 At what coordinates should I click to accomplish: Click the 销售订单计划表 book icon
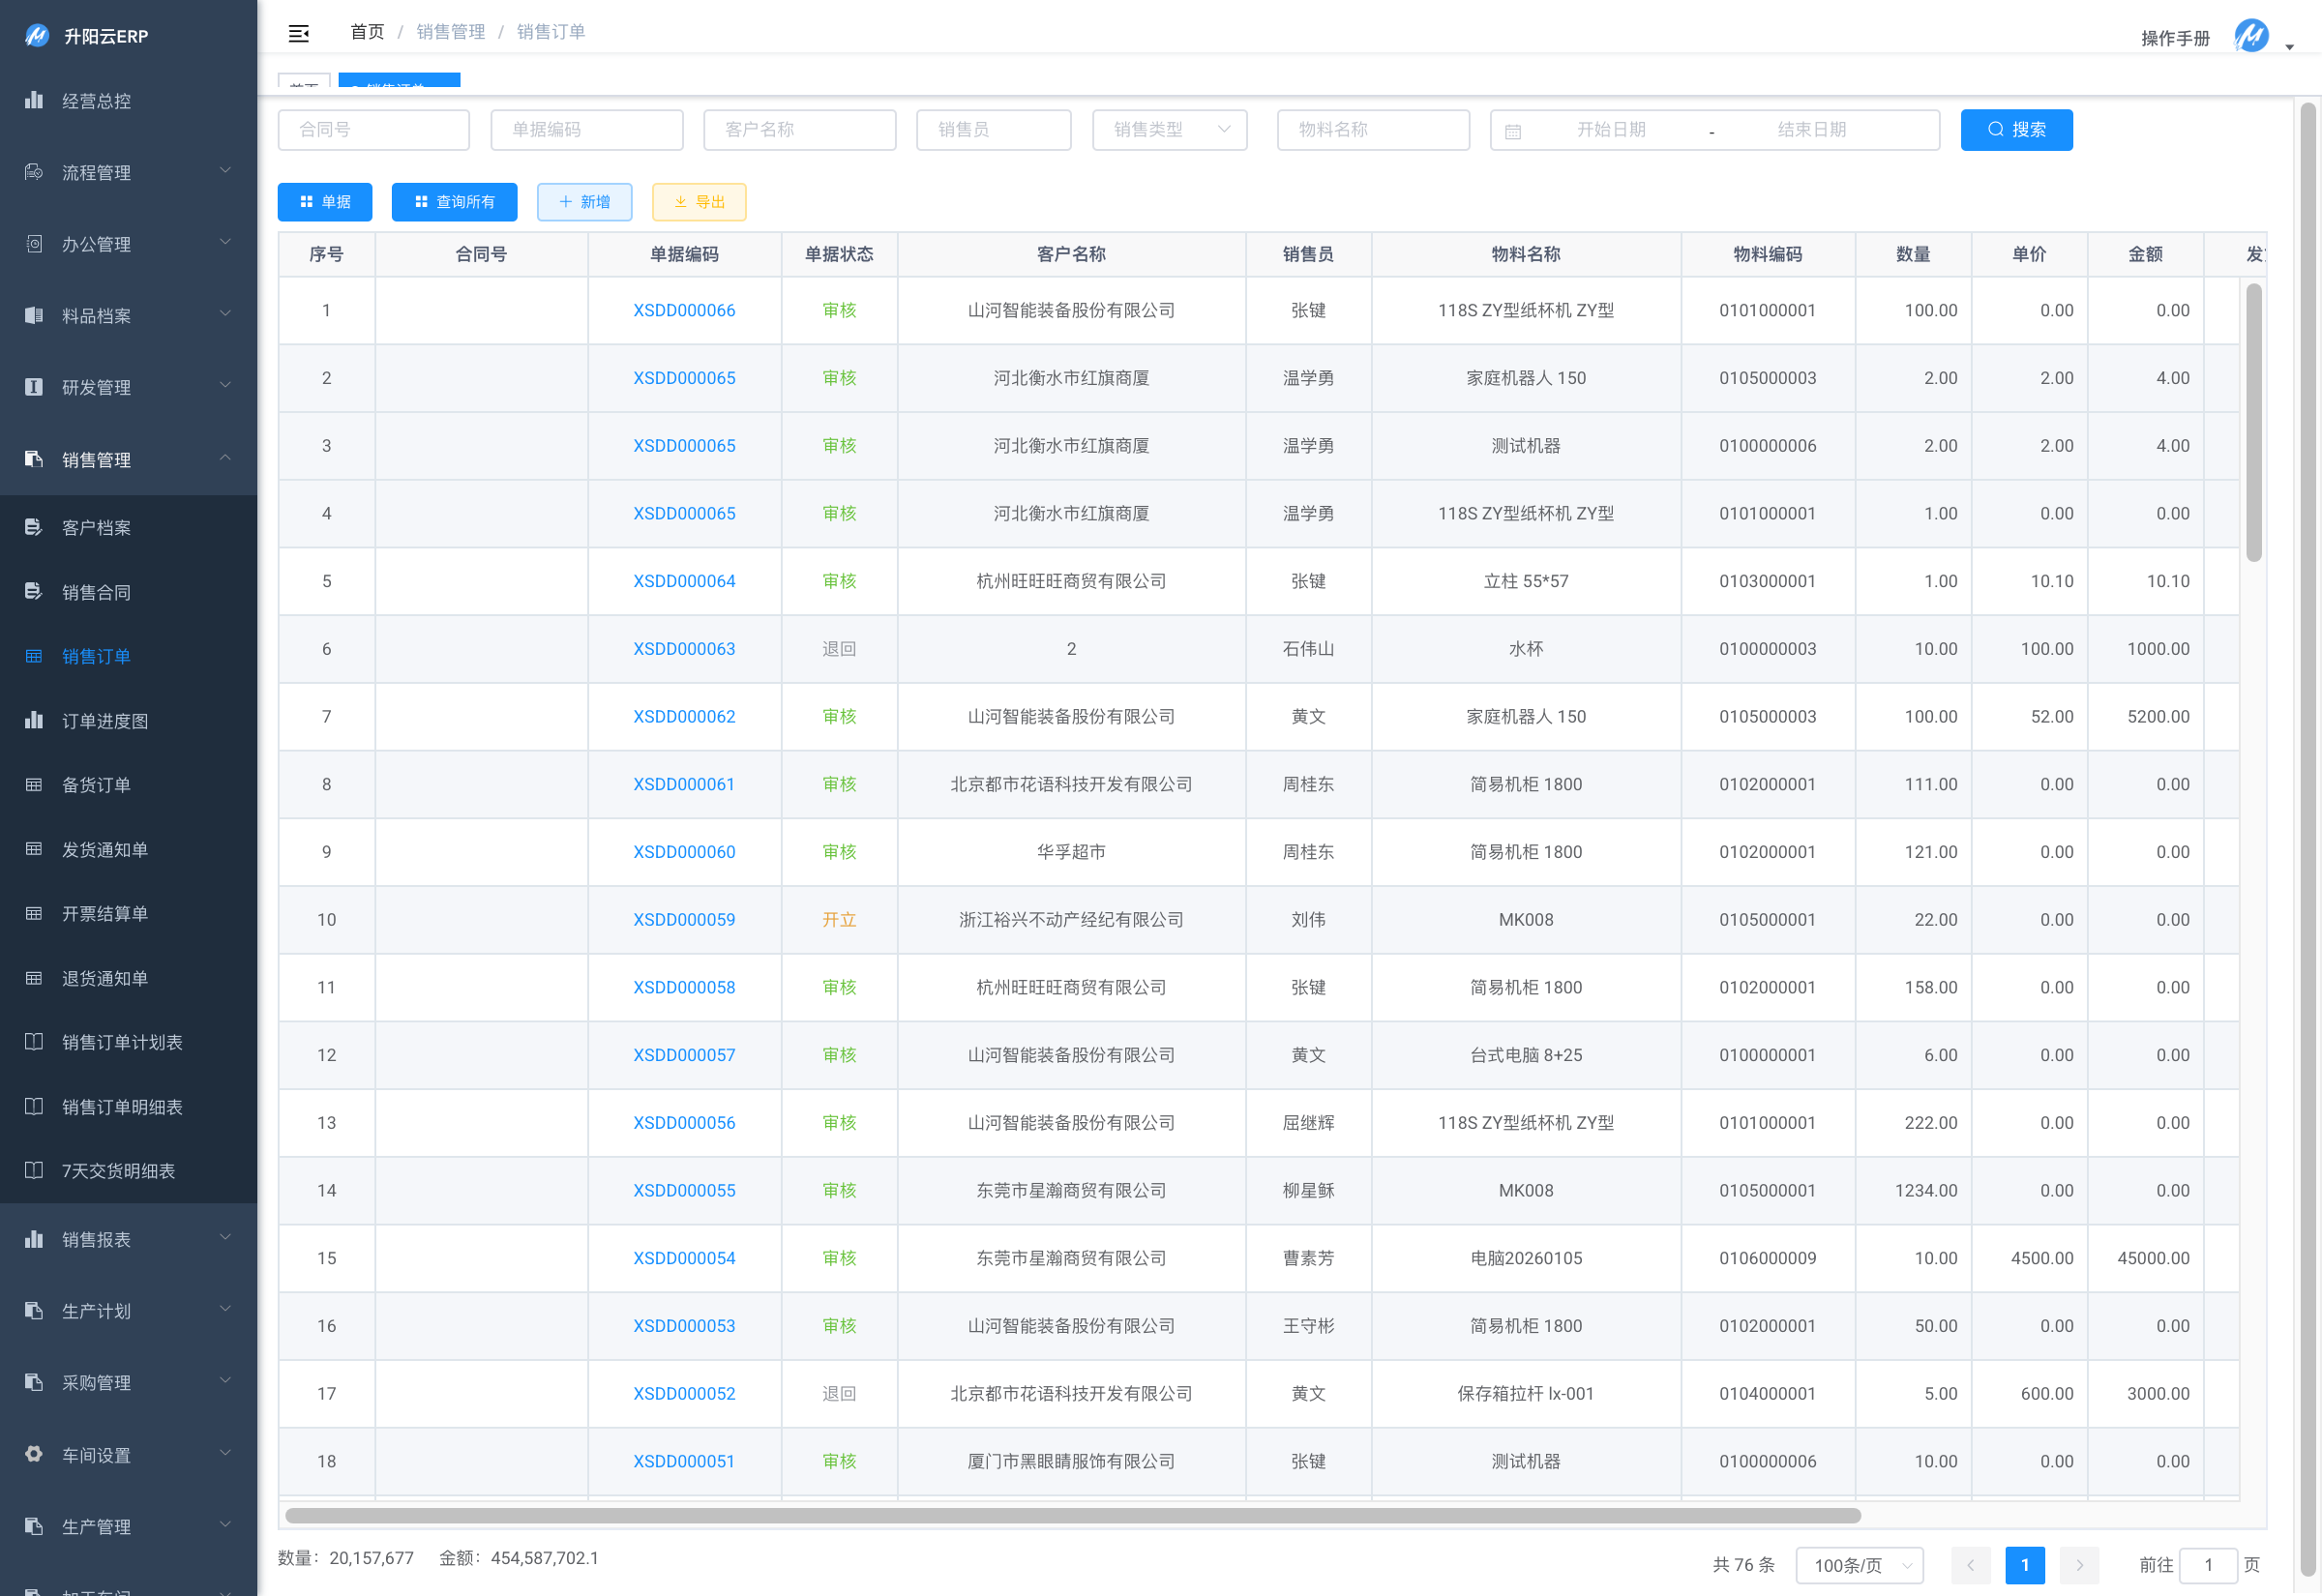point(34,1042)
